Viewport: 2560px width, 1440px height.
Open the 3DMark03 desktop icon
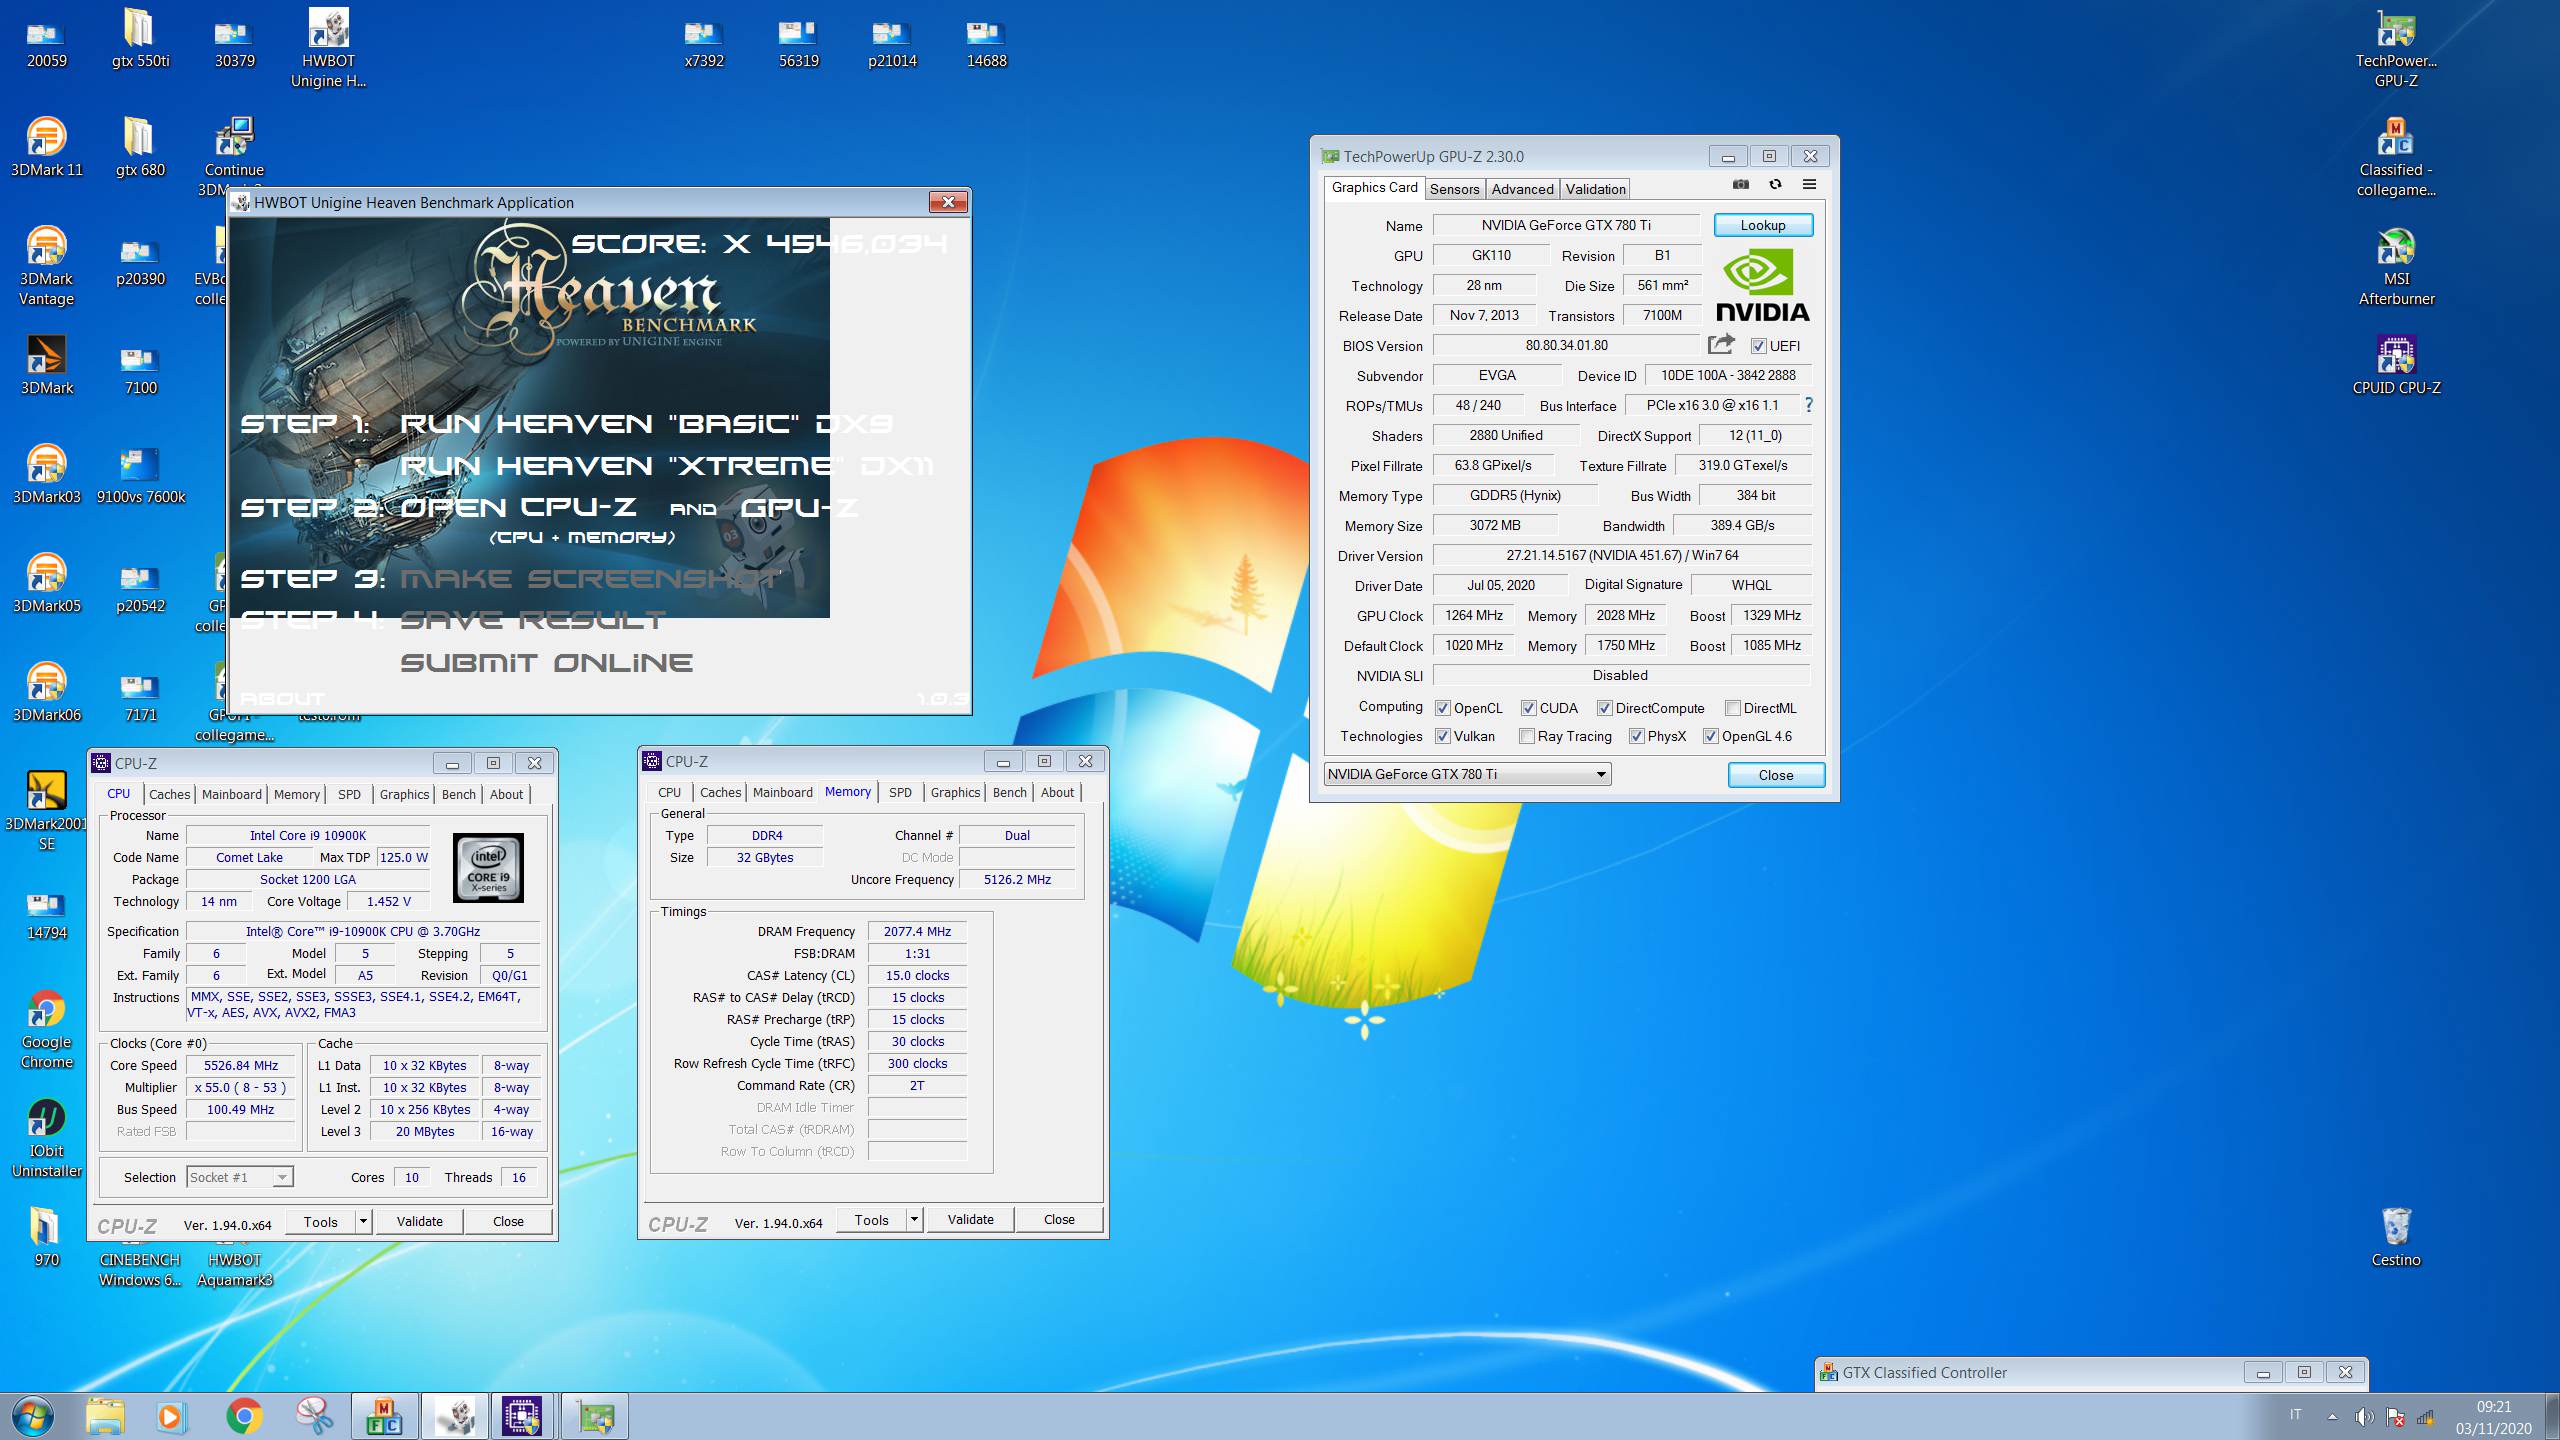(x=46, y=474)
